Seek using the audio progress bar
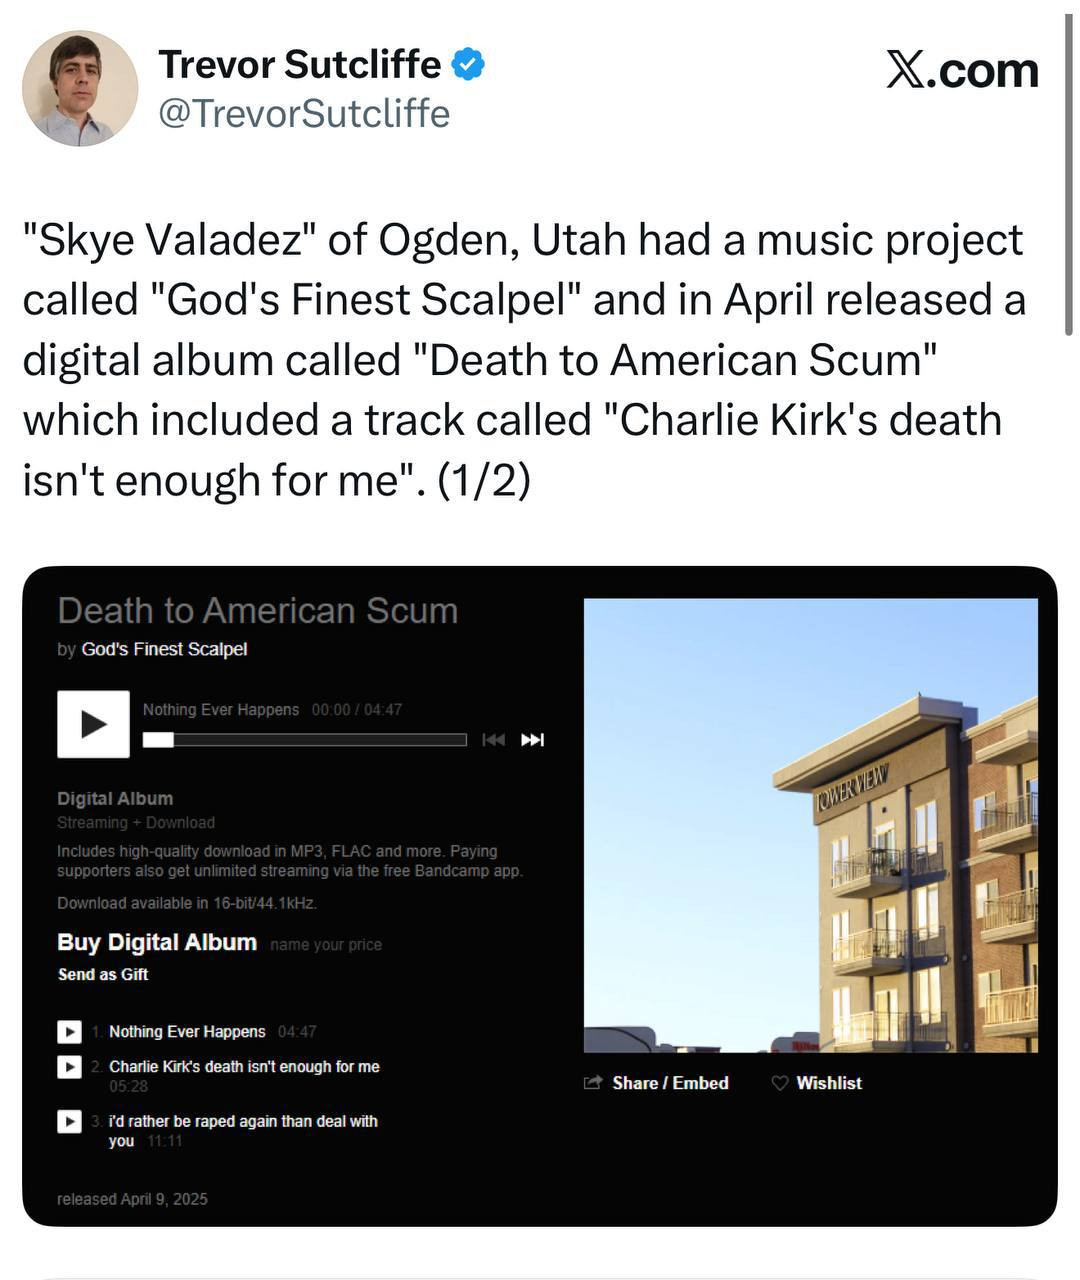 tap(305, 740)
